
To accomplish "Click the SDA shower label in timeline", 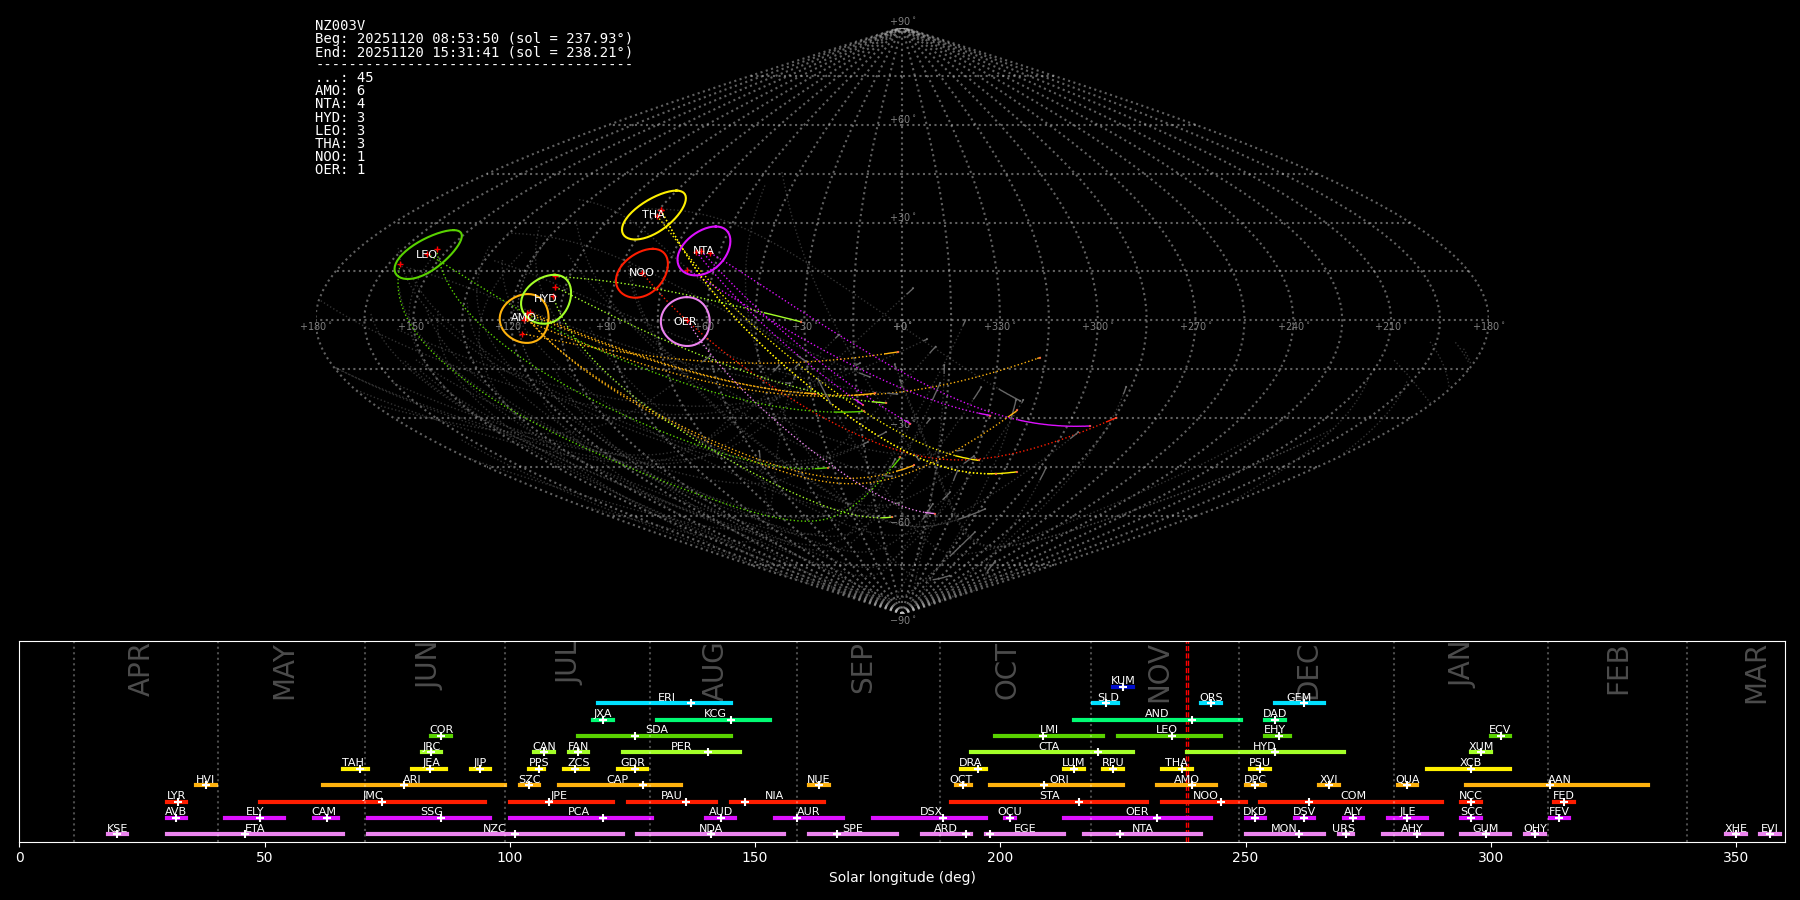I will pos(657,730).
